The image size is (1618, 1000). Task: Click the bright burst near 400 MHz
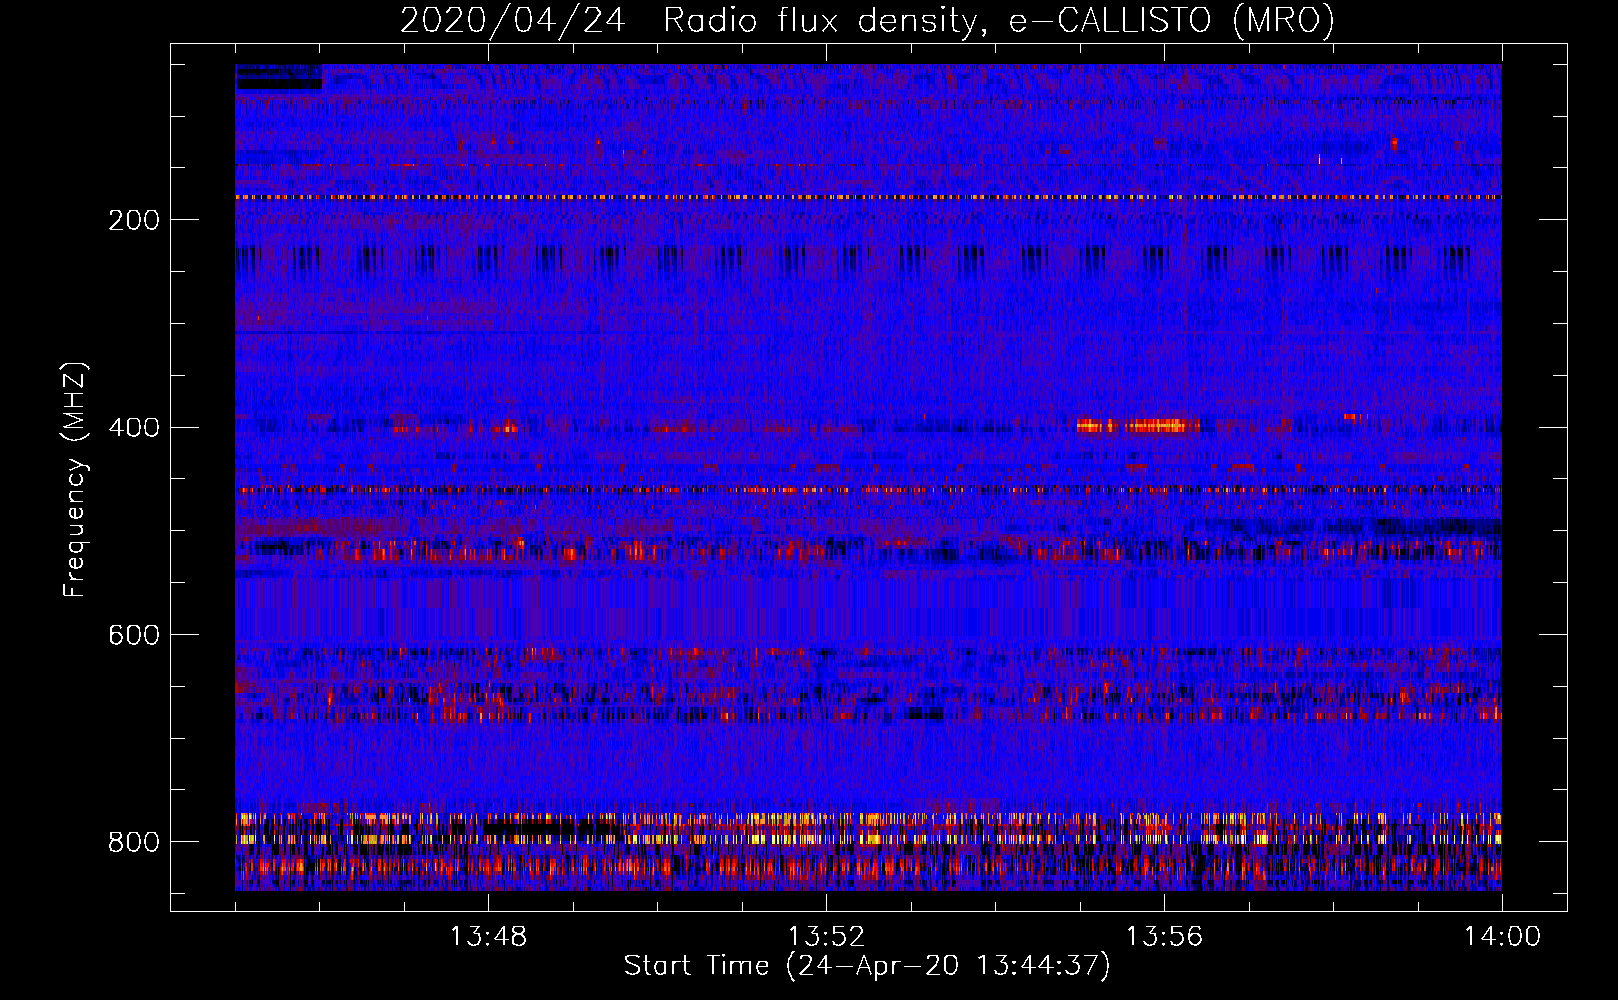pyautogui.click(x=1138, y=426)
